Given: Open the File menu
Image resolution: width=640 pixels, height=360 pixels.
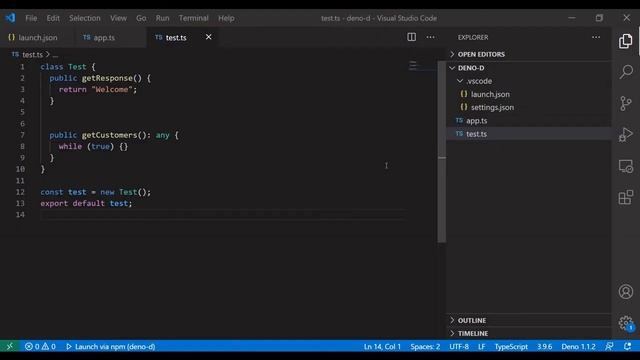Looking at the screenshot, I should [x=31, y=18].
